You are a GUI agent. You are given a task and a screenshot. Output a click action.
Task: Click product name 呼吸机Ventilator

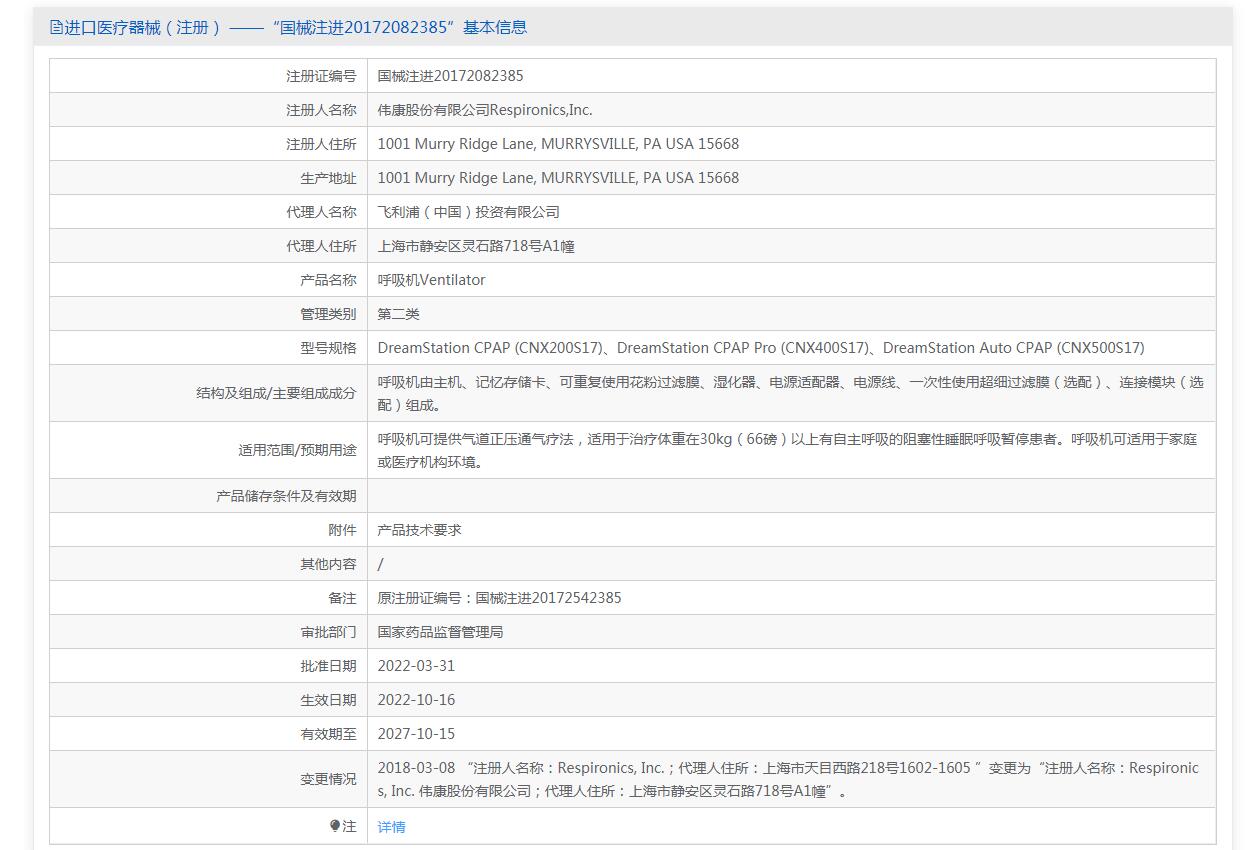point(431,280)
